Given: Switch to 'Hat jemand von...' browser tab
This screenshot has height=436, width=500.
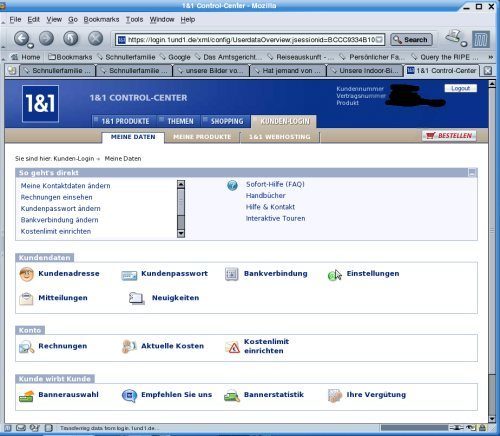Looking at the screenshot, I should (x=288, y=71).
